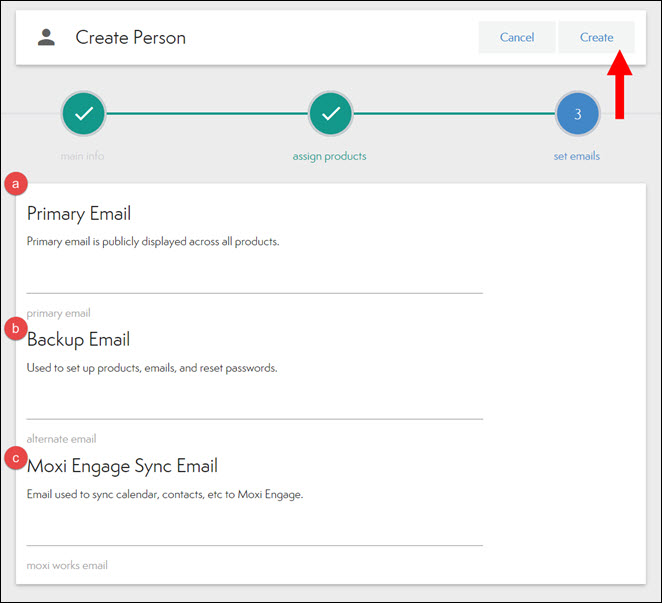This screenshot has width=662, height=603.
Task: Click the 'Moxi Engage Sync Email' heading
Action: point(122,466)
